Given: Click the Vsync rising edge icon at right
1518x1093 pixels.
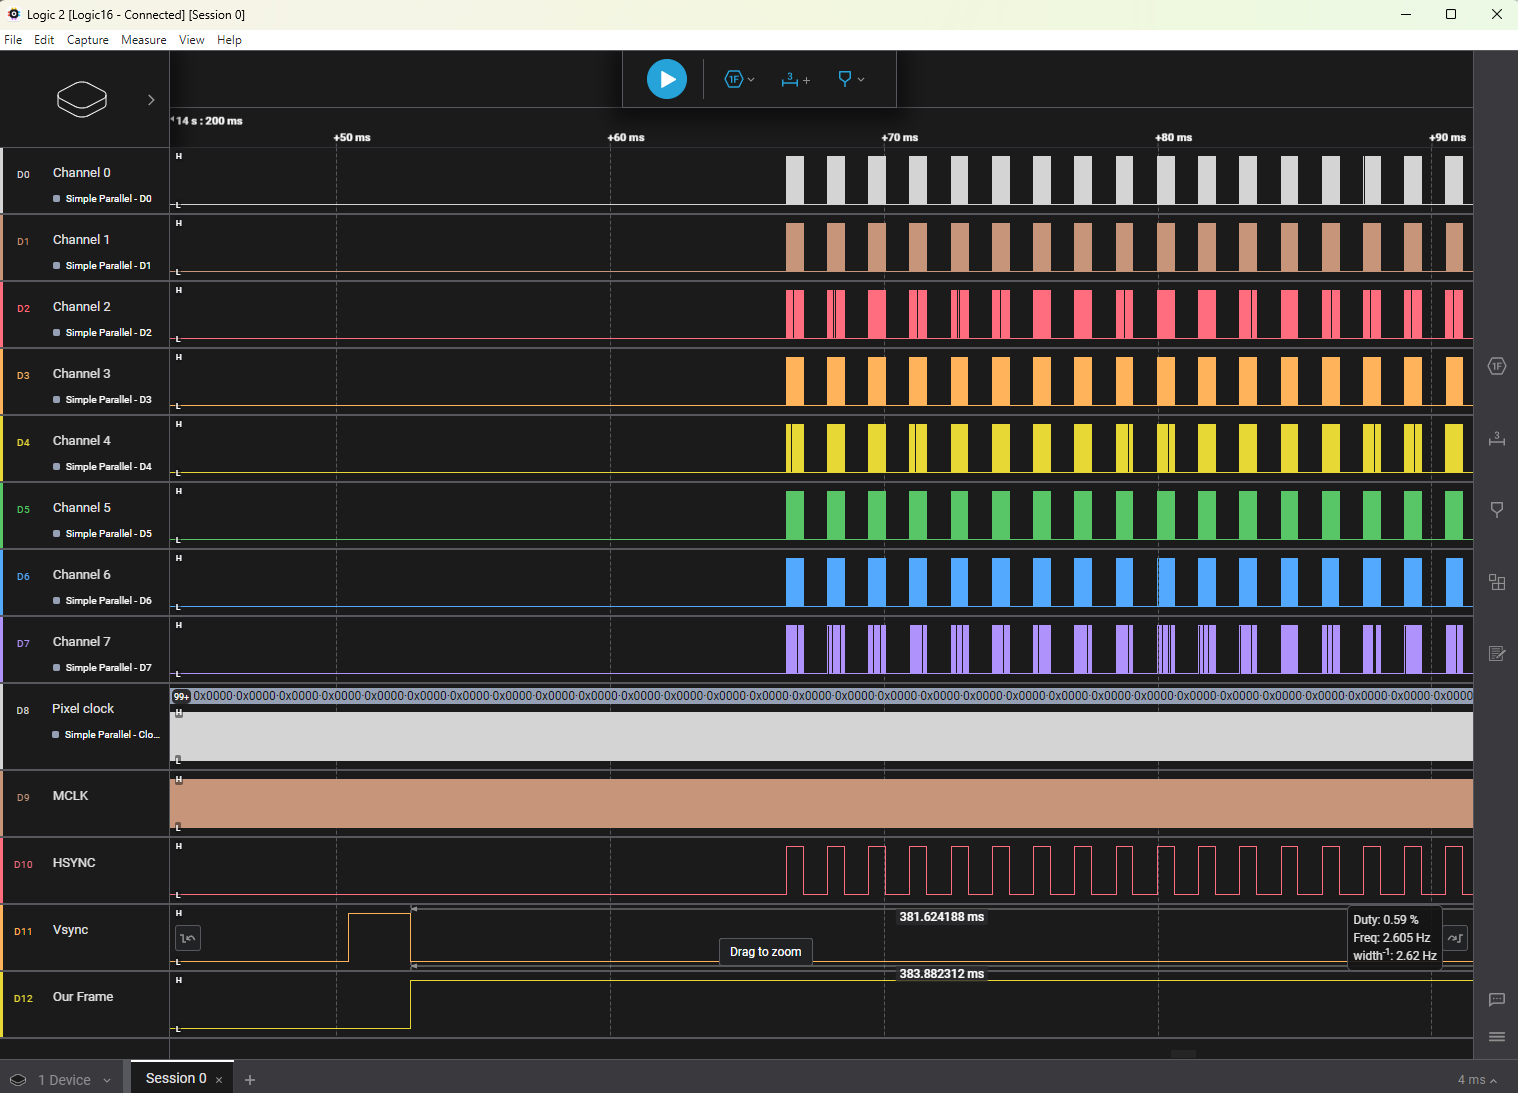Looking at the screenshot, I should 1456,938.
